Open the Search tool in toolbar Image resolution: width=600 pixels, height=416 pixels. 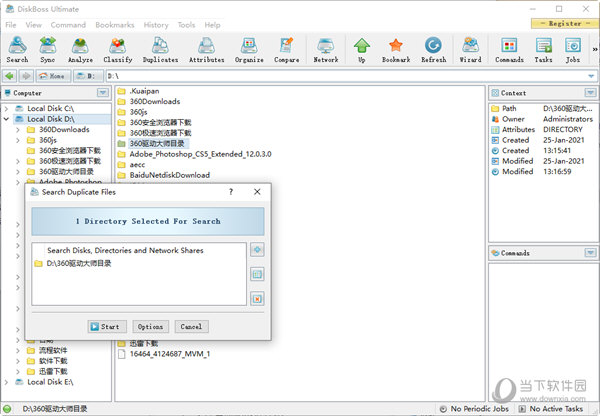click(17, 50)
